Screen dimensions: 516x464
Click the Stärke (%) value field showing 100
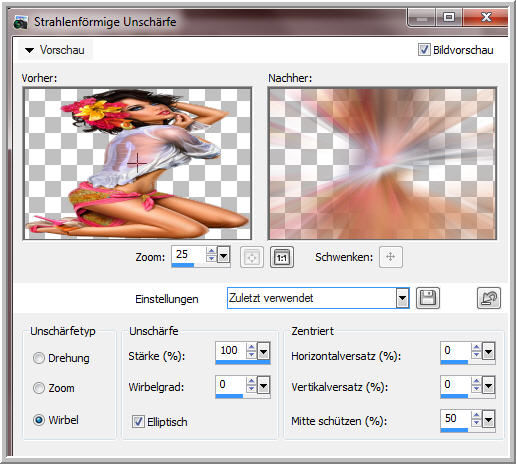tap(231, 351)
